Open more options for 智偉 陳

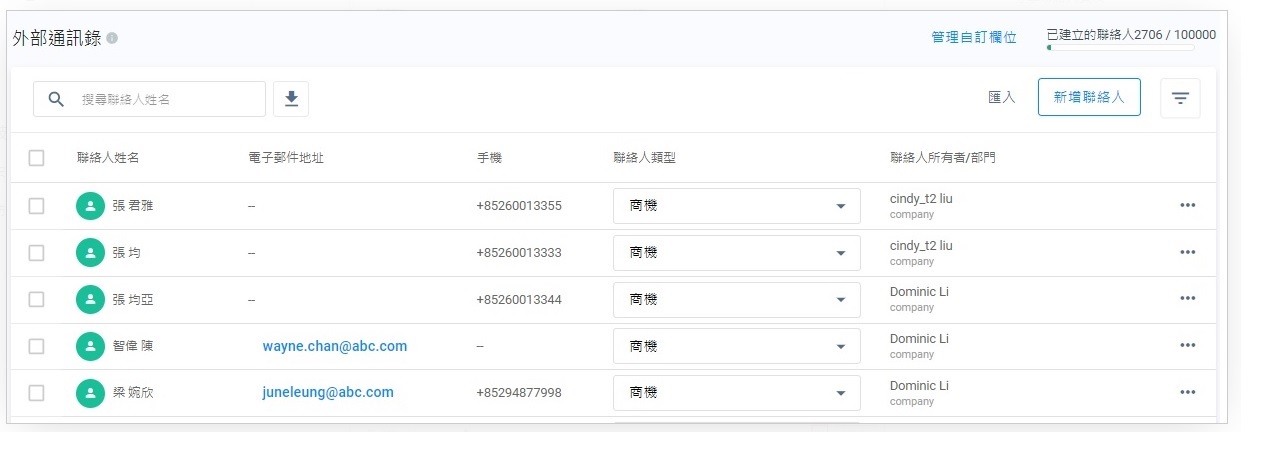click(1187, 346)
